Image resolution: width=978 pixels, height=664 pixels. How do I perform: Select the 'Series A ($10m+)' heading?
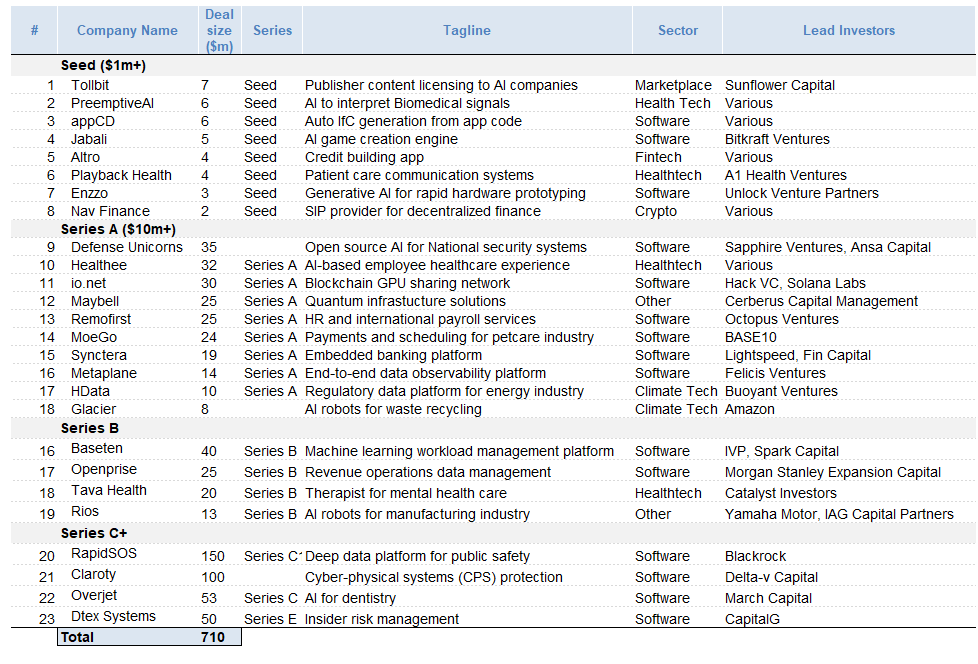pyautogui.click(x=118, y=229)
